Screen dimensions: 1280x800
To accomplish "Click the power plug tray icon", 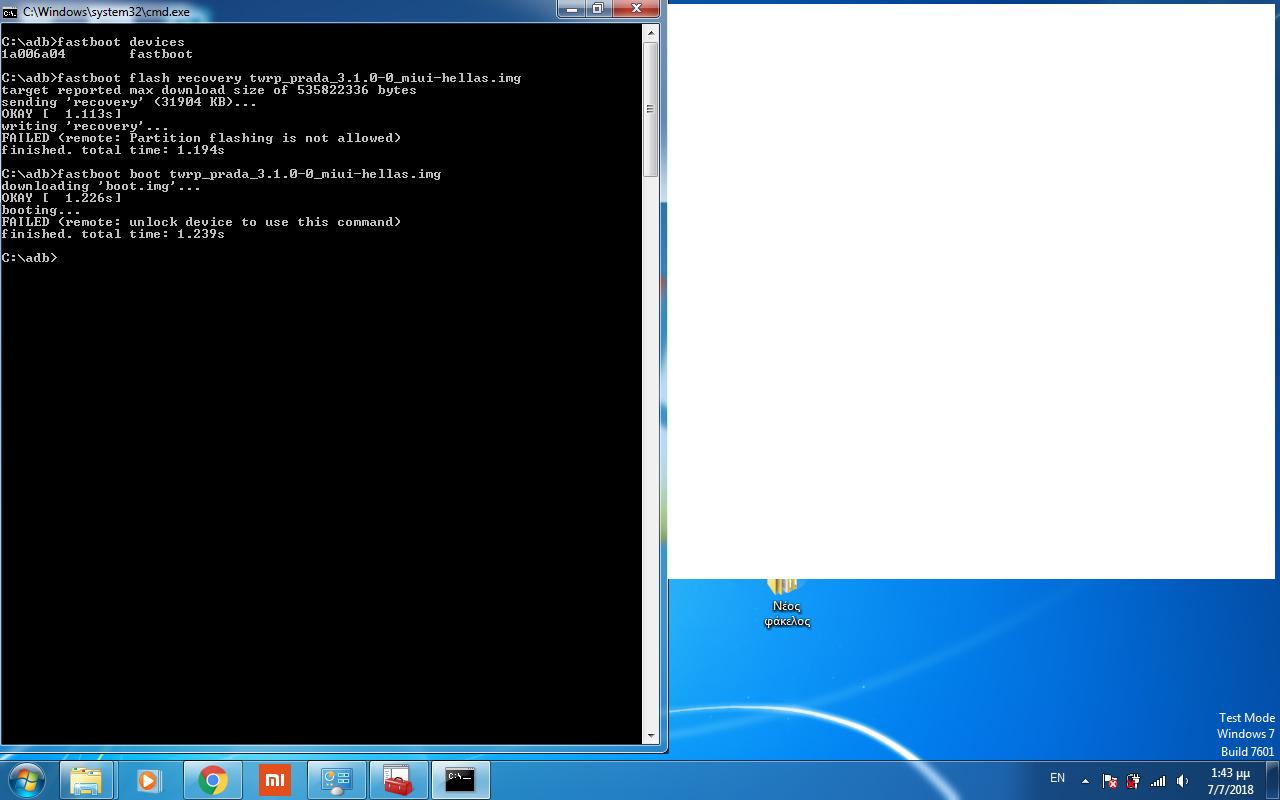I will pos(1134,780).
